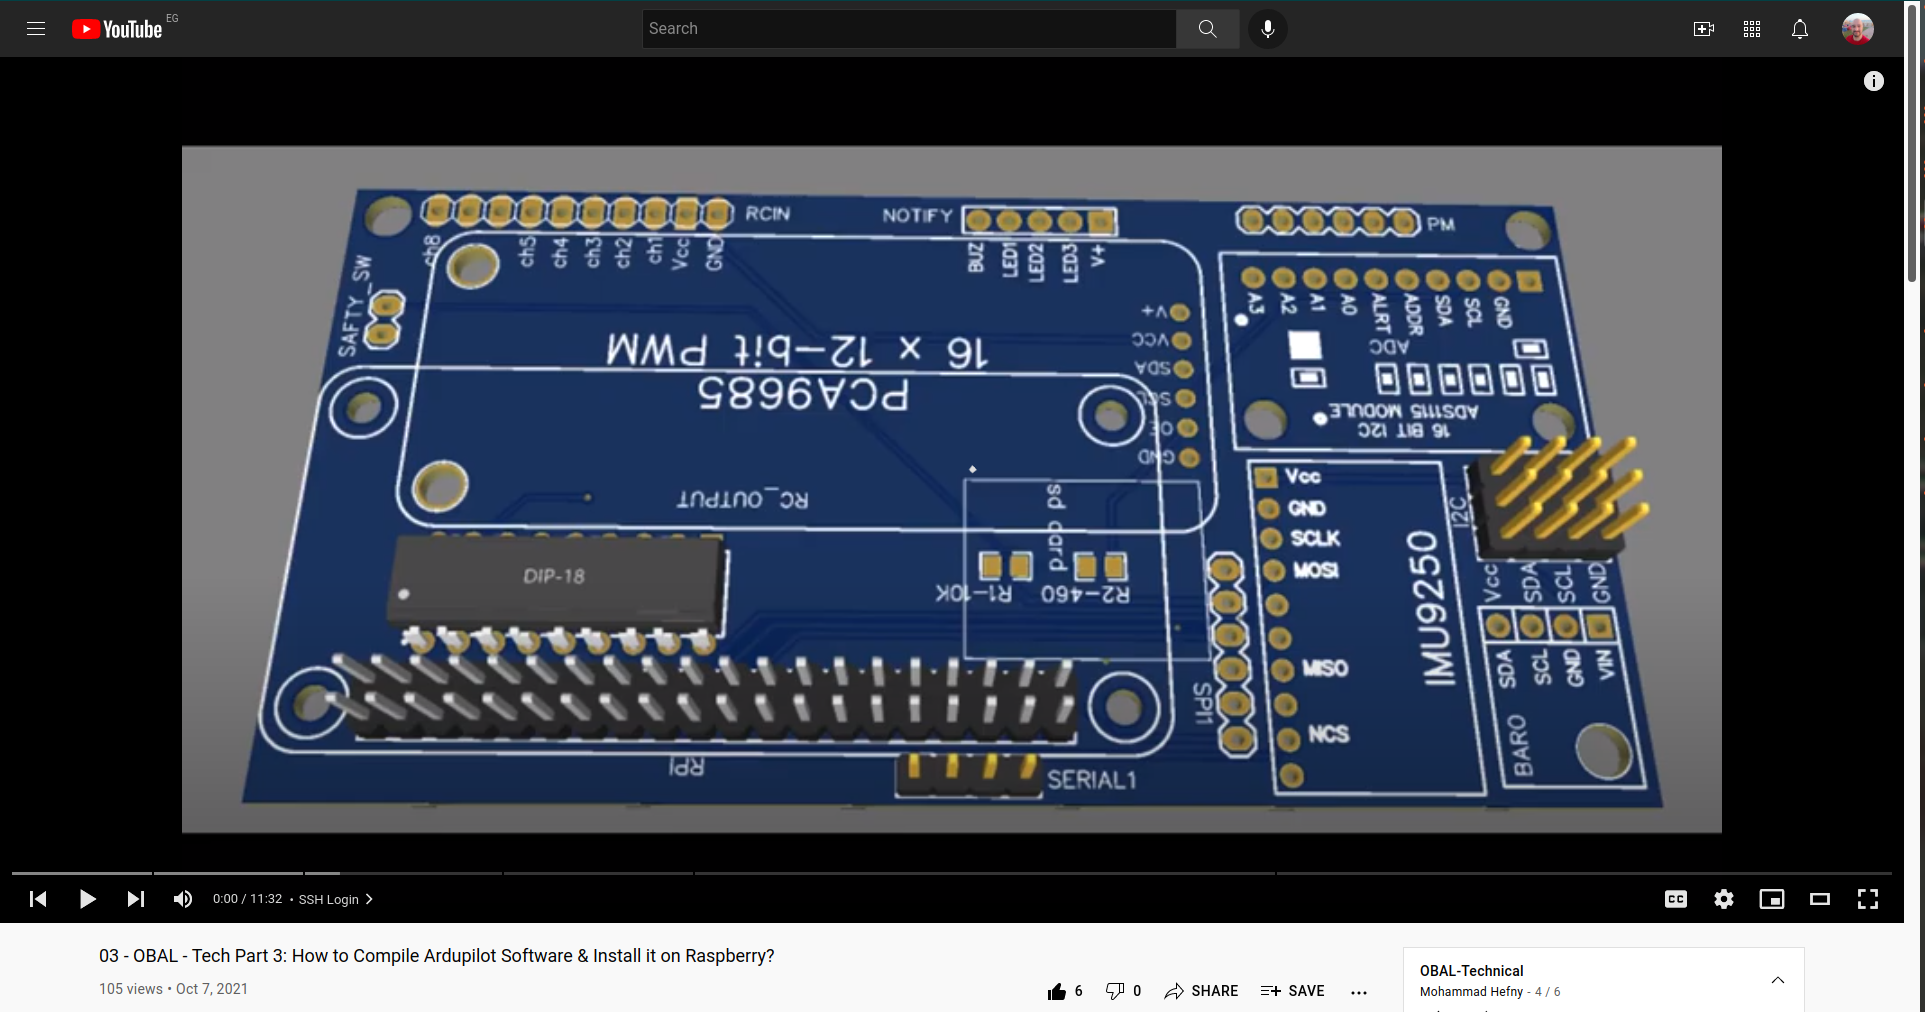Viewport: 1925px width, 1012px height.
Task: Toggle closed captions CC button
Action: [1676, 899]
